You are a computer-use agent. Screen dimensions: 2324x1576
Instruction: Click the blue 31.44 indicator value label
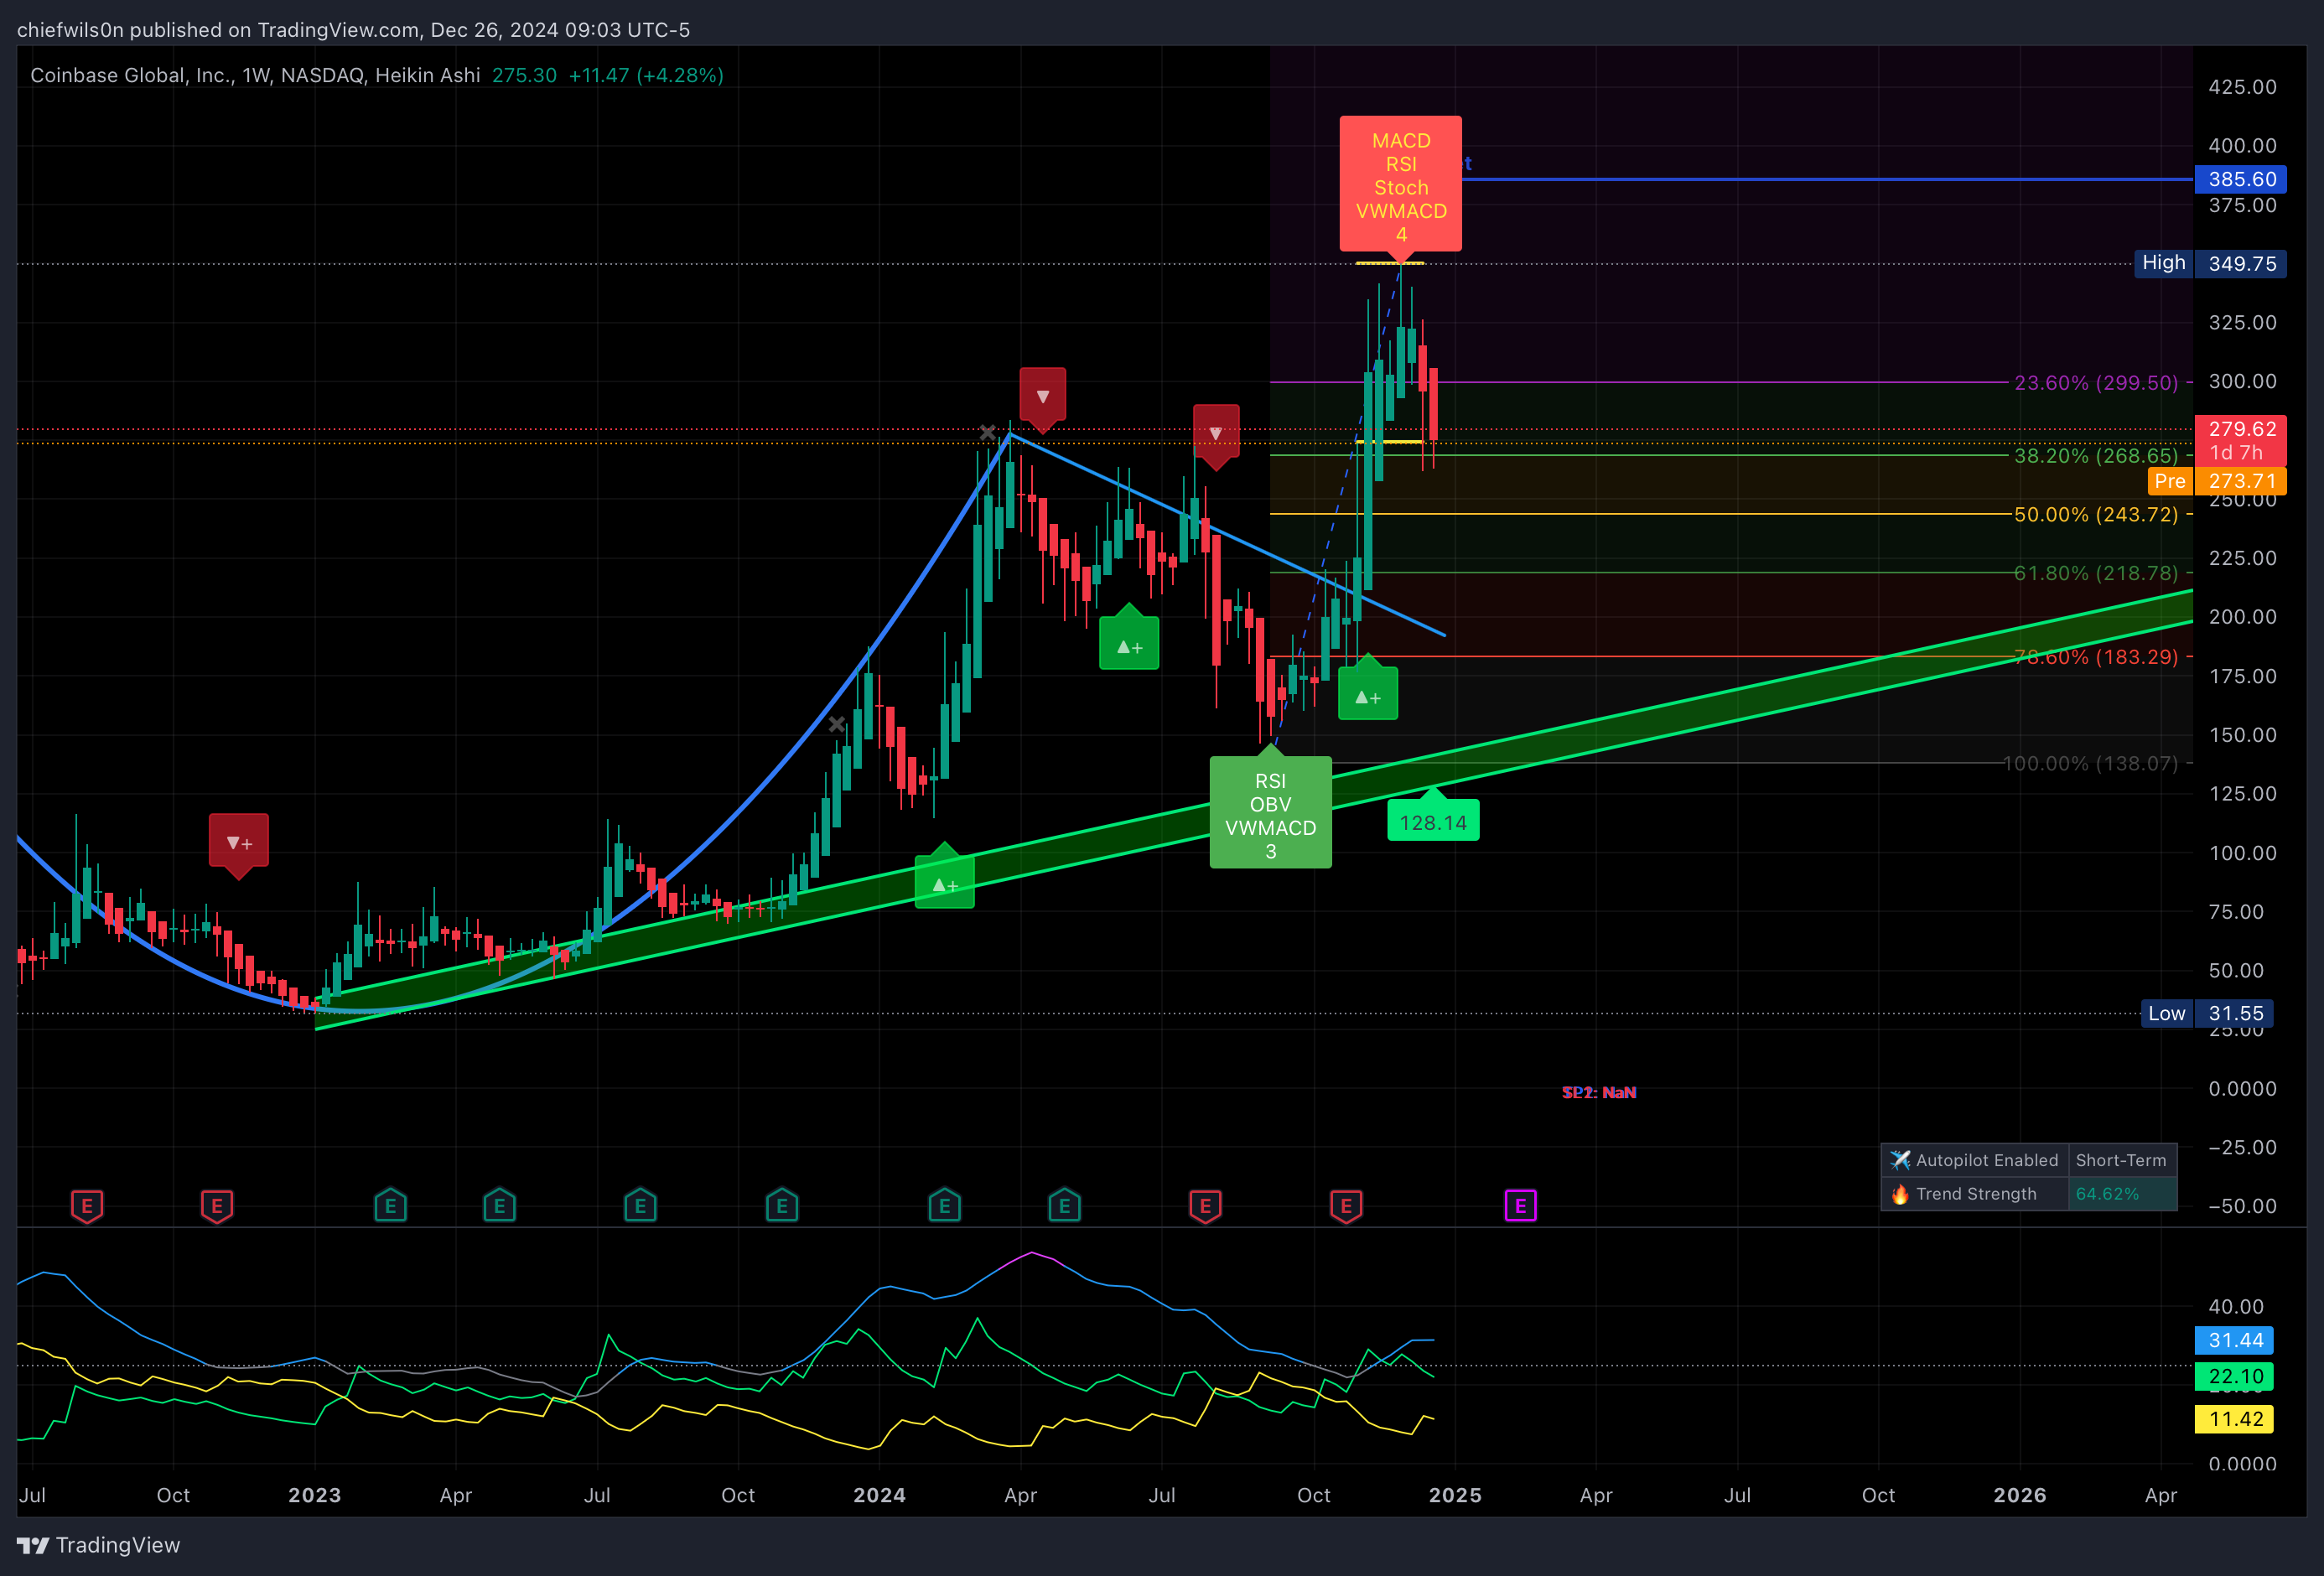pyautogui.click(x=2235, y=1340)
